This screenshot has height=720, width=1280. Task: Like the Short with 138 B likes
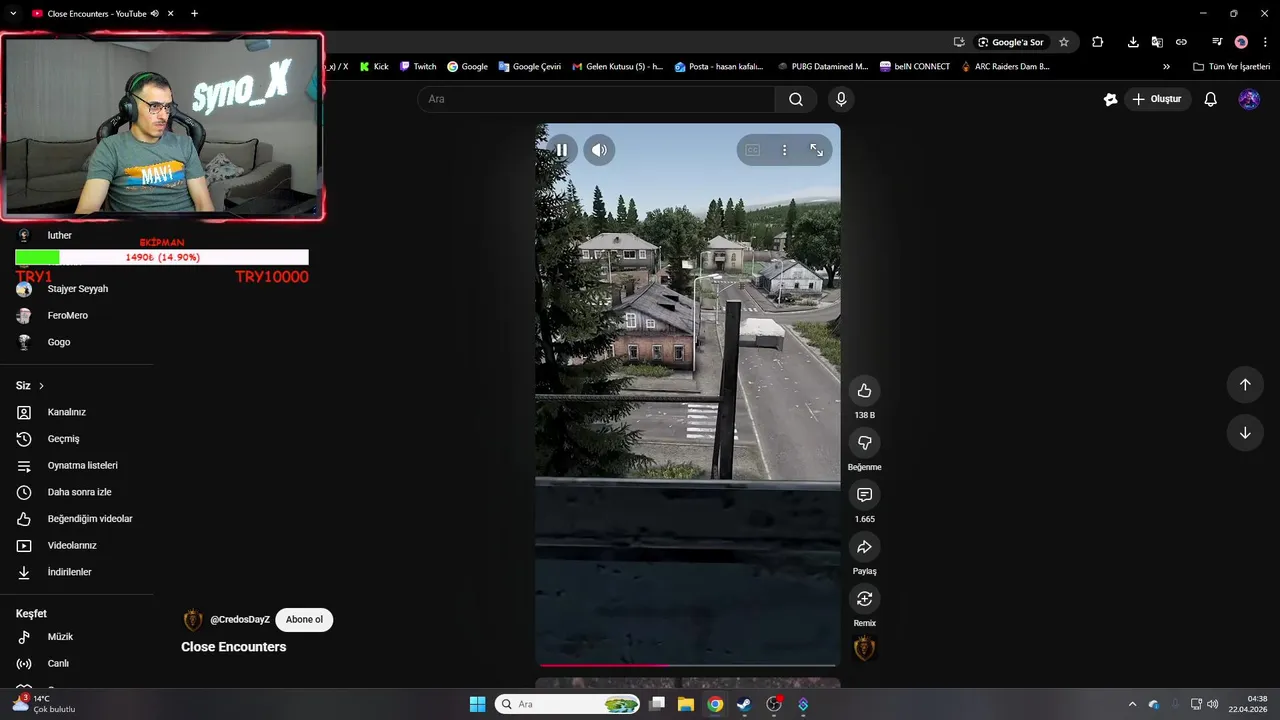[x=864, y=391]
